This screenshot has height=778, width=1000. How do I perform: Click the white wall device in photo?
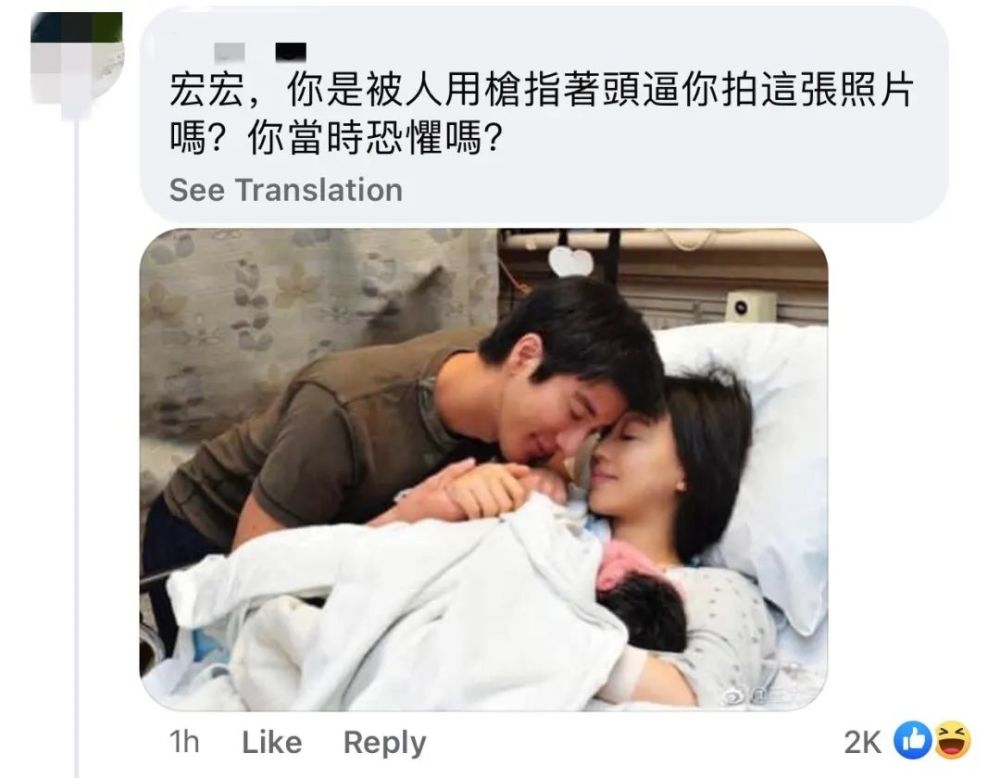point(751,308)
